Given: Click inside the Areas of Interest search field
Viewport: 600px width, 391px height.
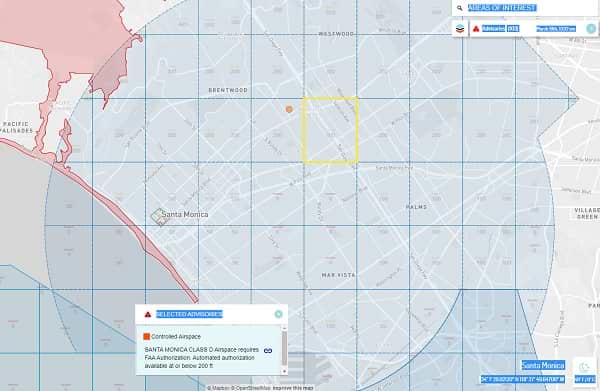Looking at the screenshot, I should [x=524, y=8].
